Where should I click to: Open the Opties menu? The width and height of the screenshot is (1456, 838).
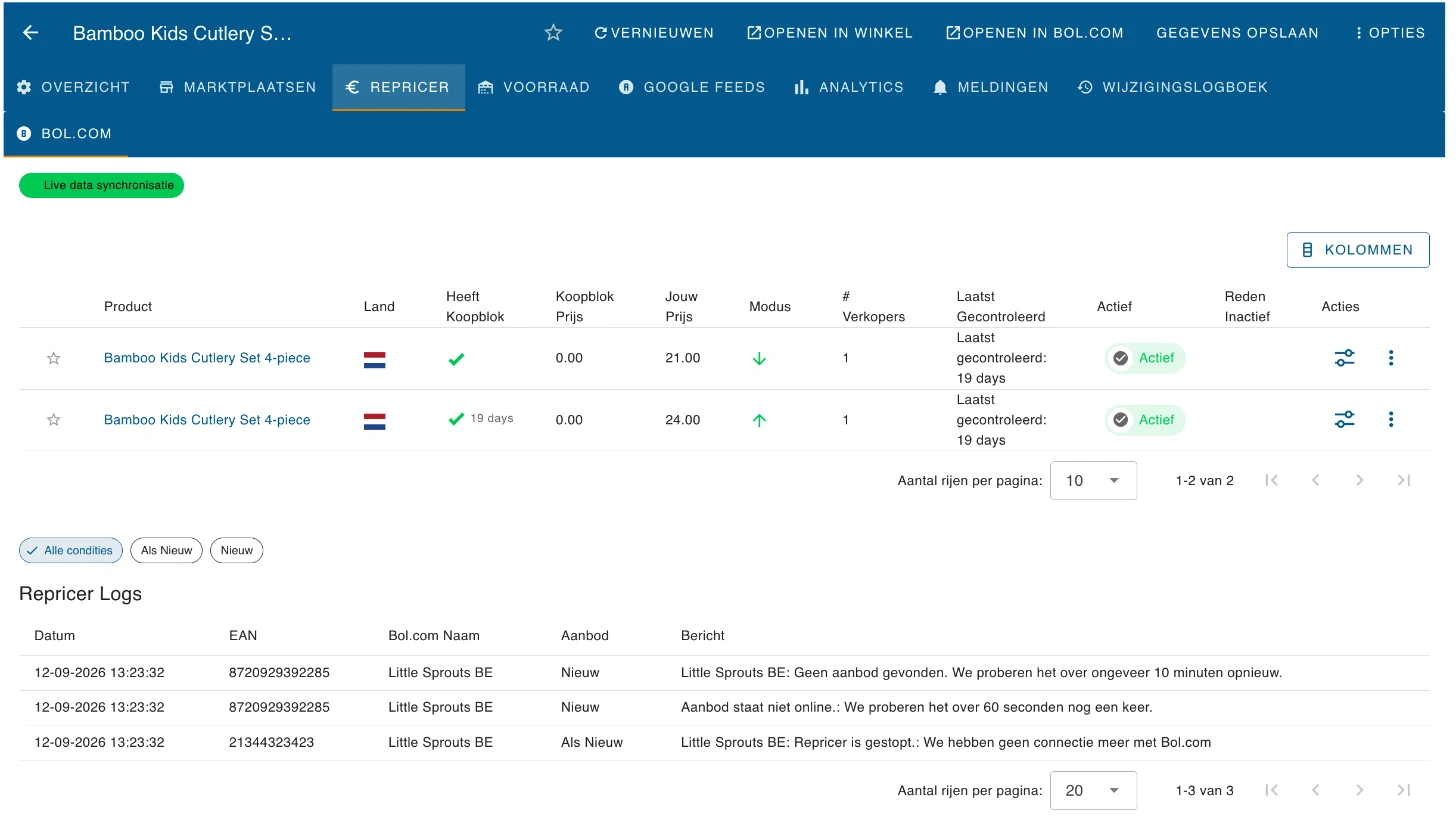tap(1389, 33)
